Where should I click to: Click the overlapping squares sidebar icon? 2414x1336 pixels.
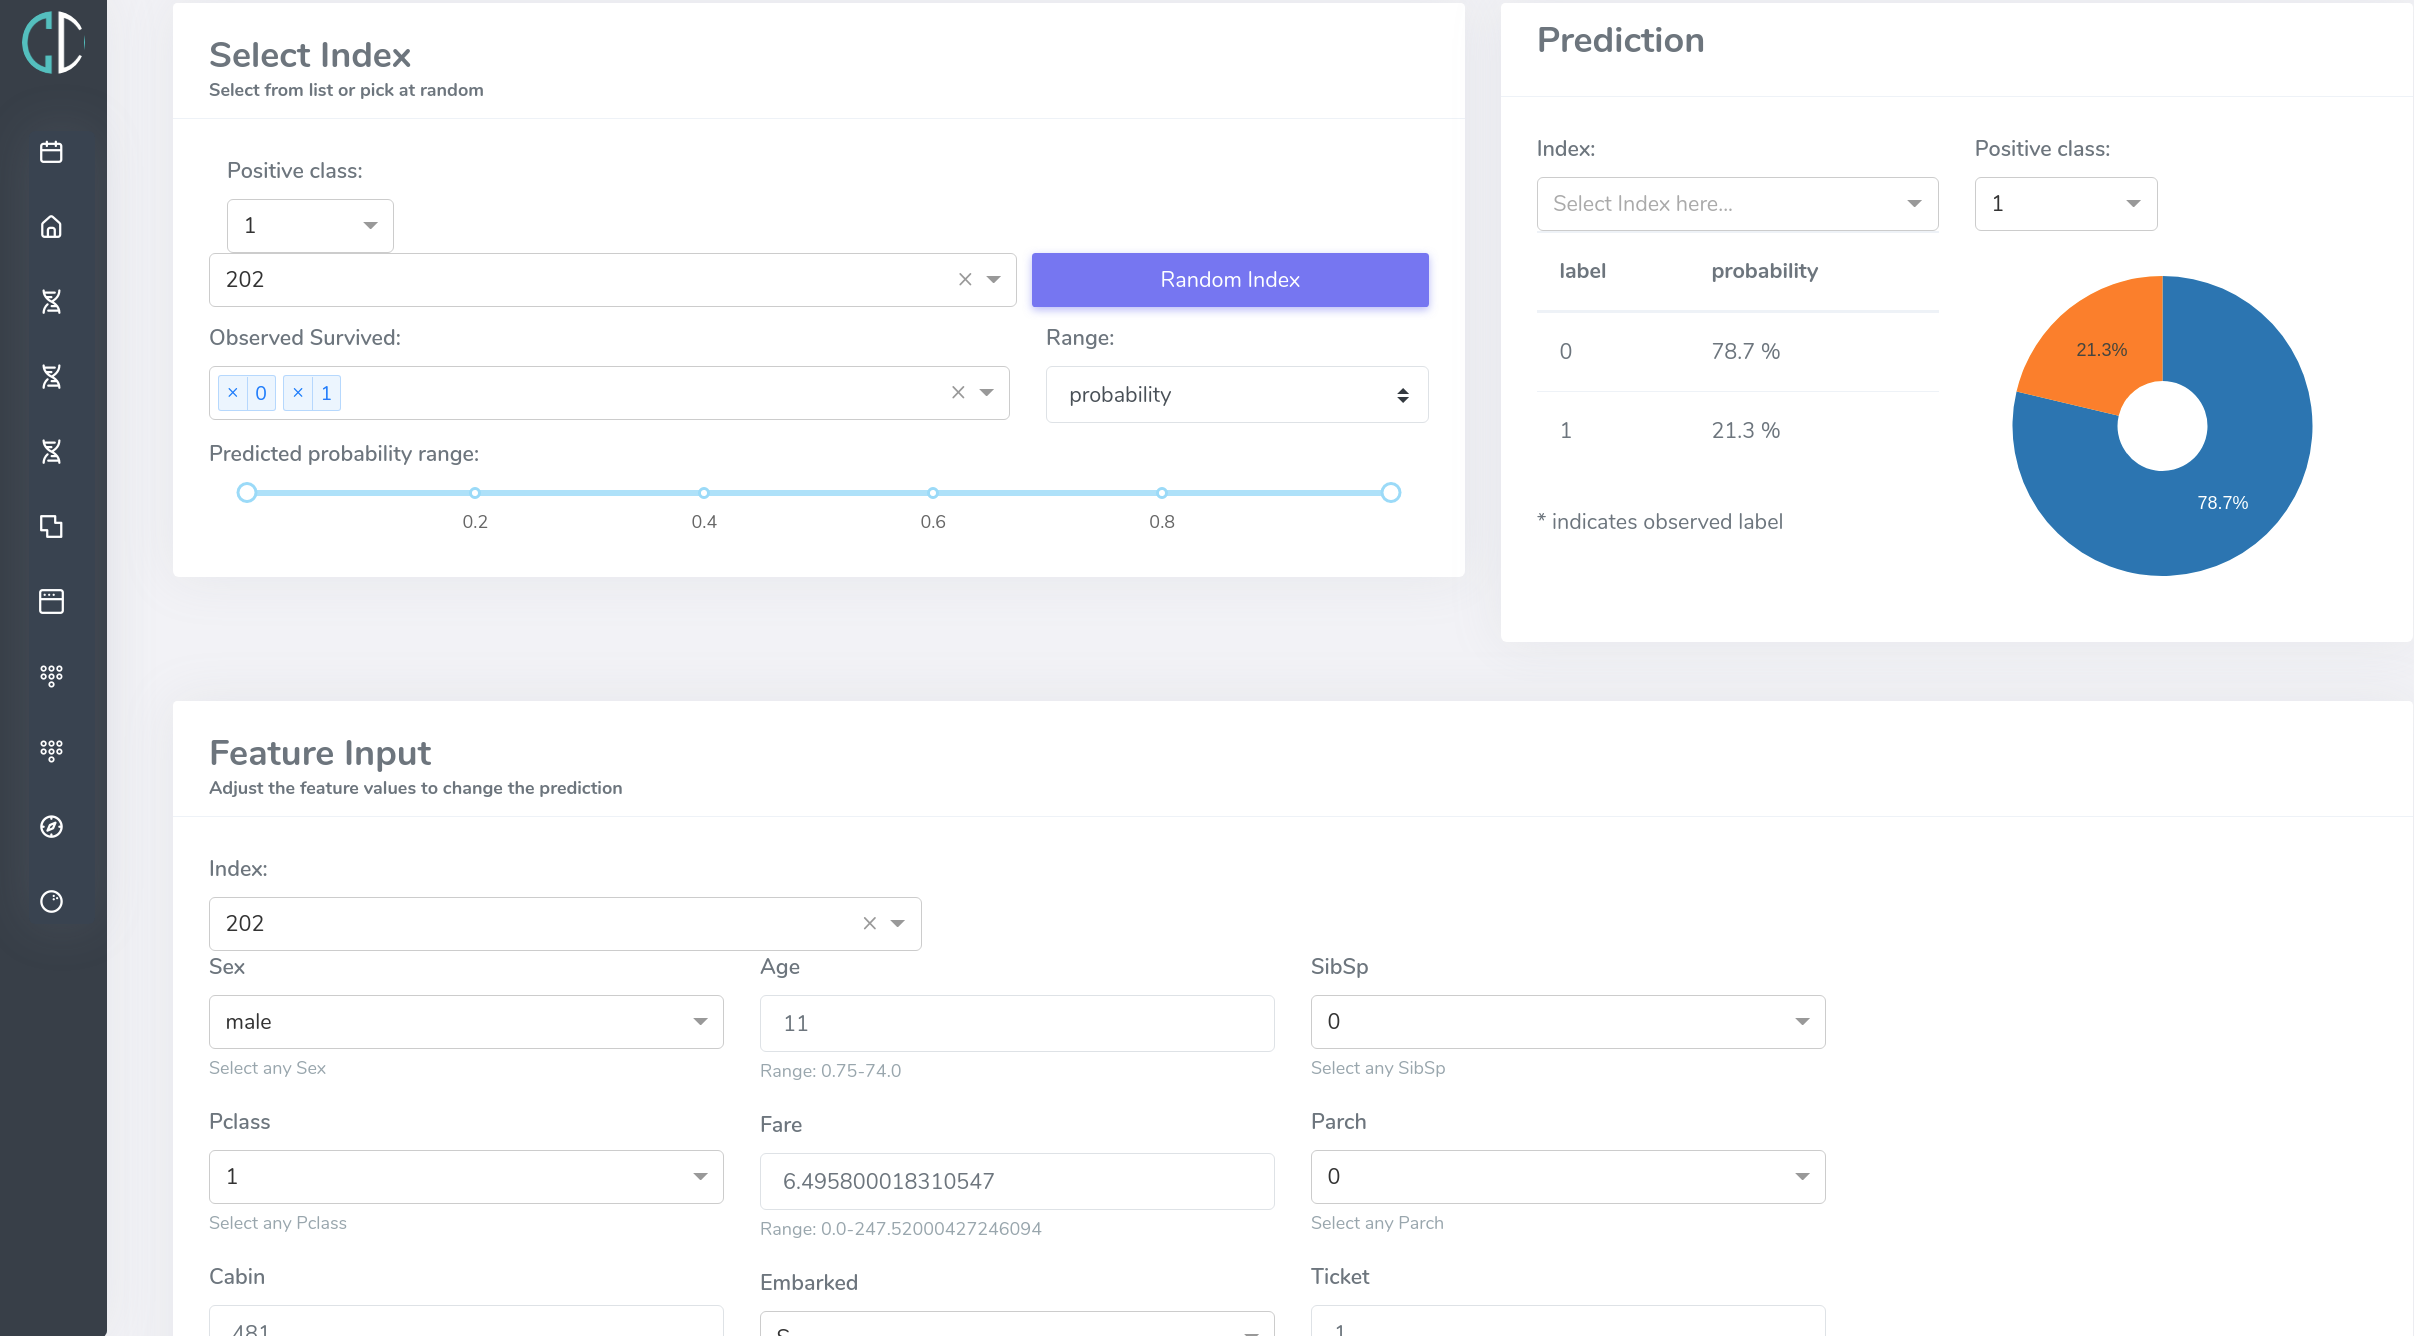click(51, 526)
